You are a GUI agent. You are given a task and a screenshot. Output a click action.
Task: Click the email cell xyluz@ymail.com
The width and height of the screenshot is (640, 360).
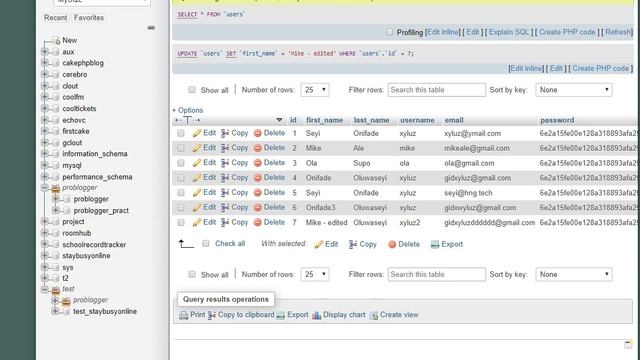pyautogui.click(x=472, y=133)
